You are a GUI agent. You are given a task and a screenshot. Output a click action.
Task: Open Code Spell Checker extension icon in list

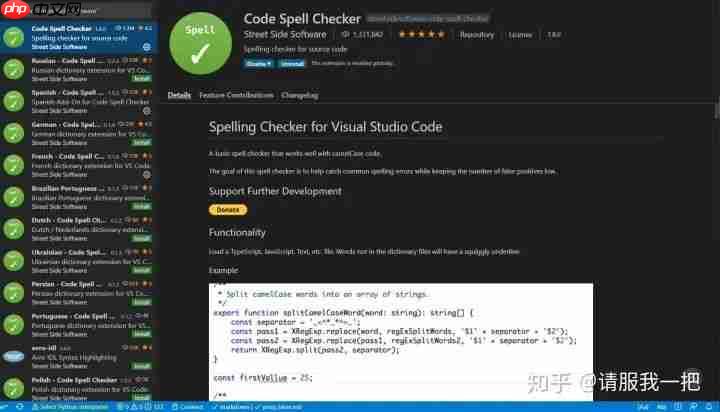pos(14,37)
